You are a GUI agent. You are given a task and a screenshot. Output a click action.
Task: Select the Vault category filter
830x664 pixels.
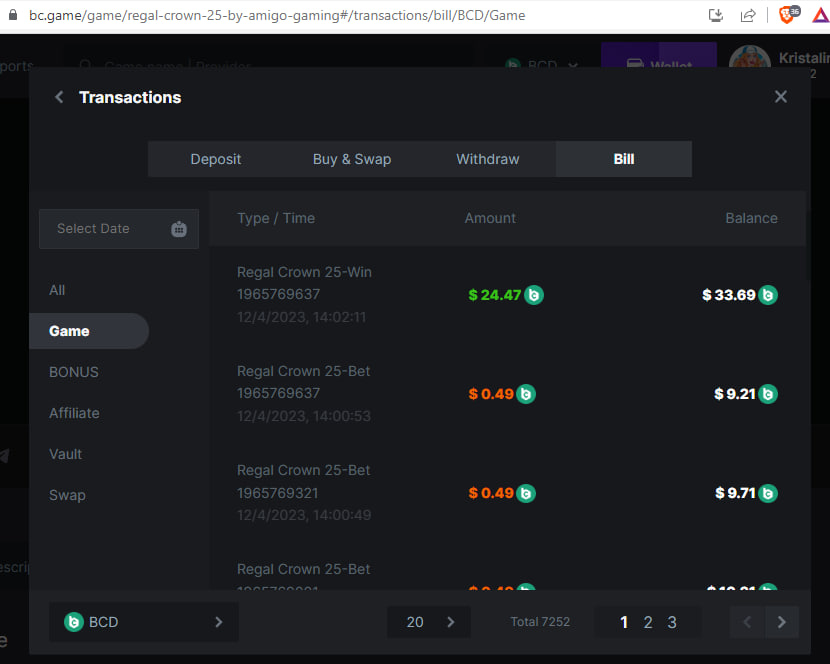(x=66, y=454)
